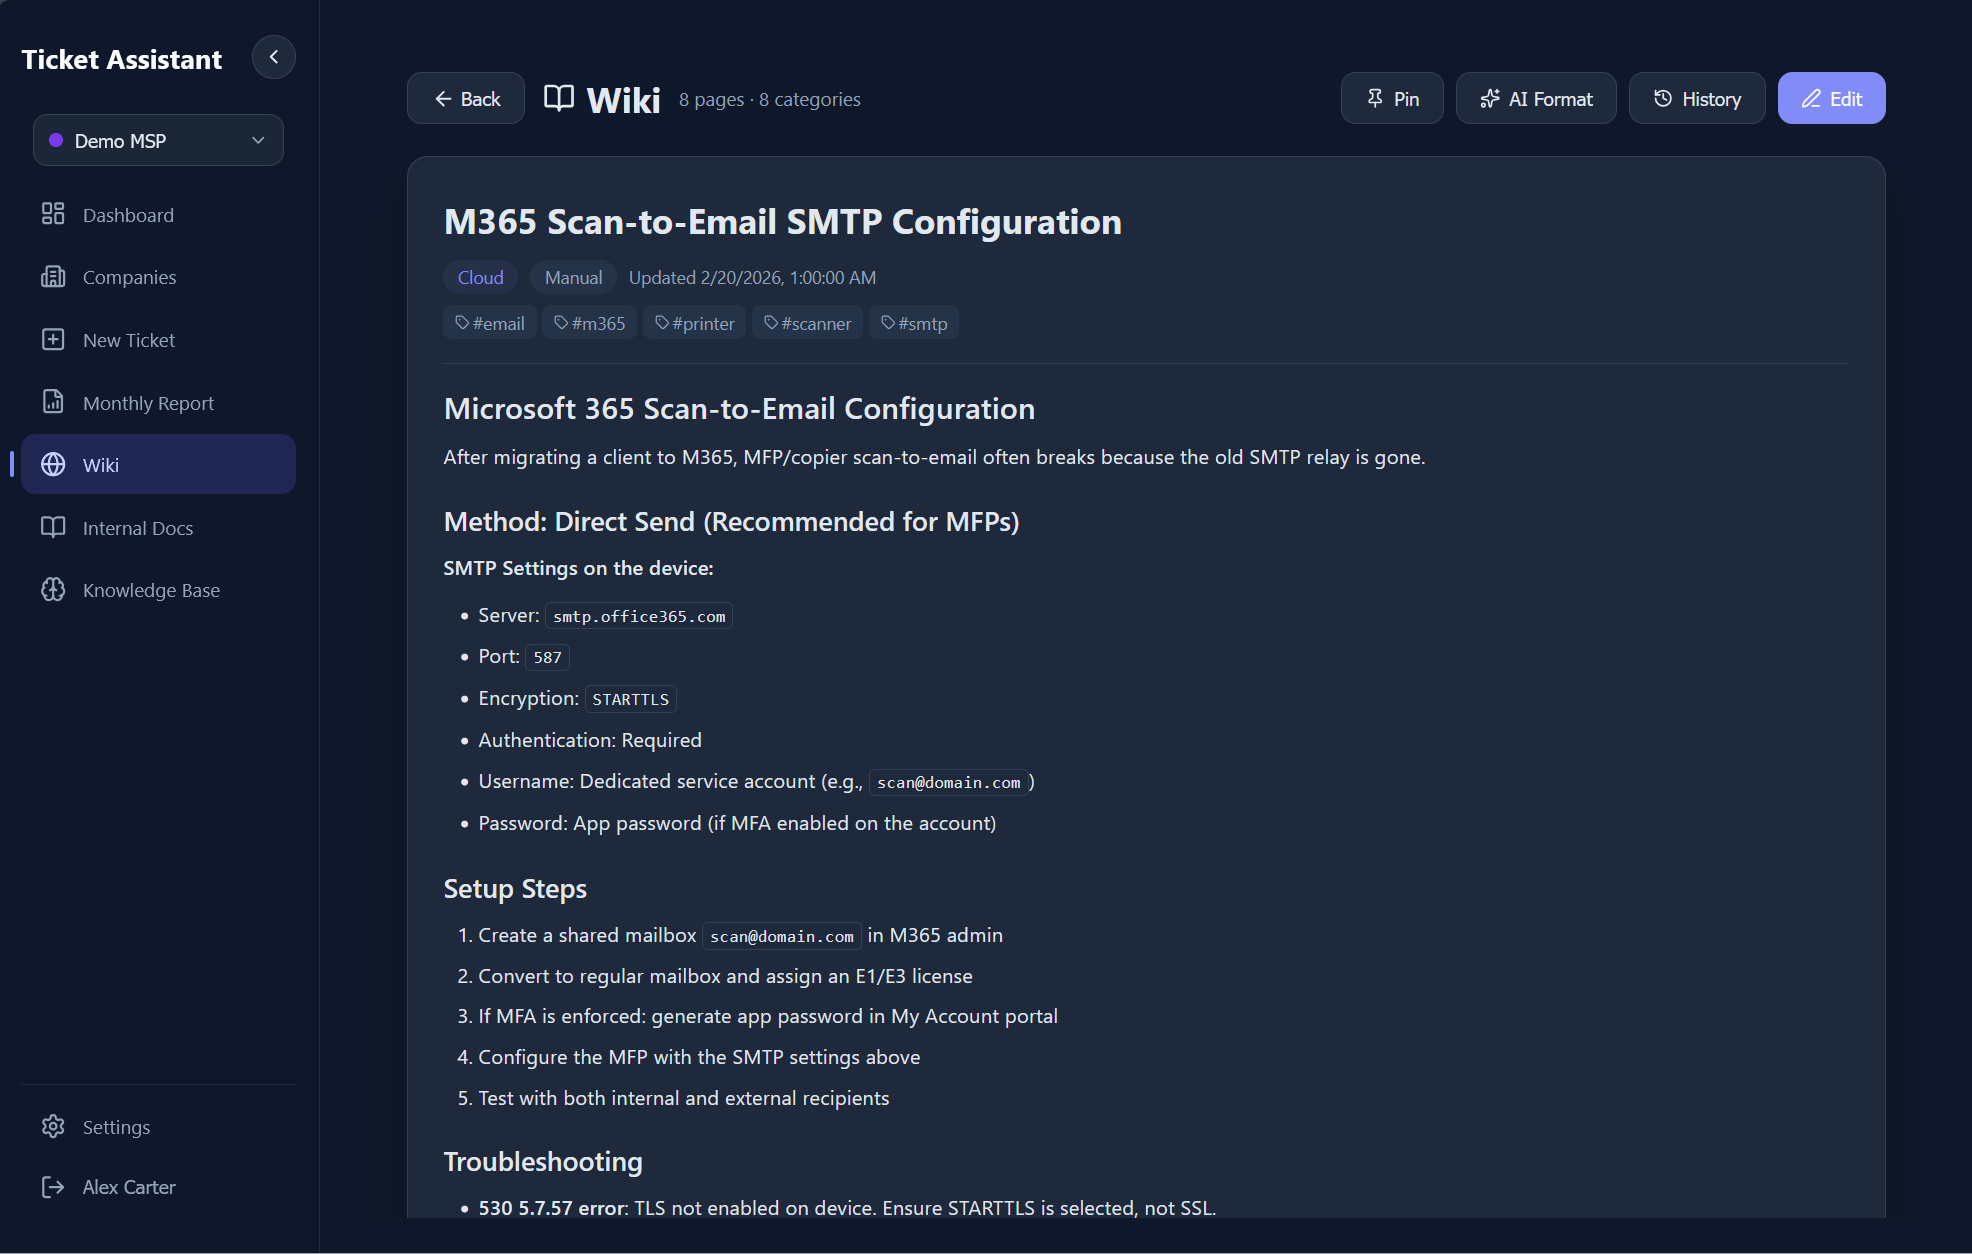Click the Monthly Report chart icon
The height and width of the screenshot is (1254, 1972).
(53, 402)
